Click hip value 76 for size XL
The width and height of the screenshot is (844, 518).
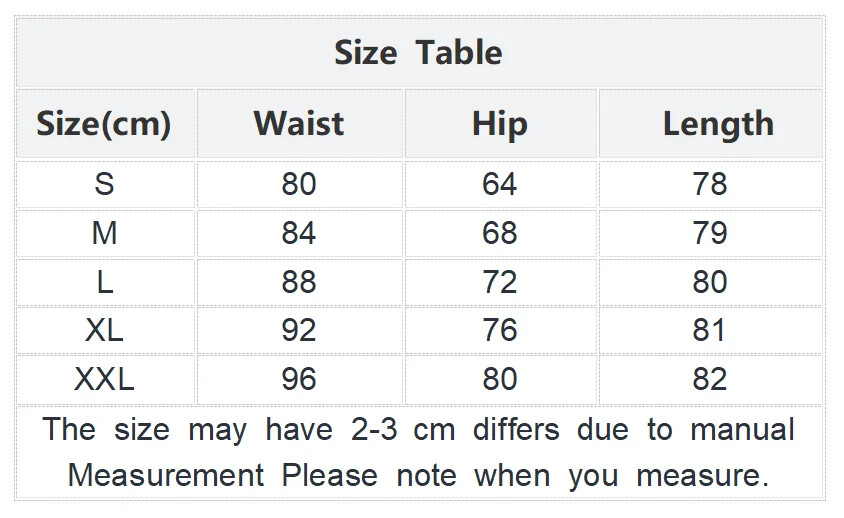[x=500, y=330]
